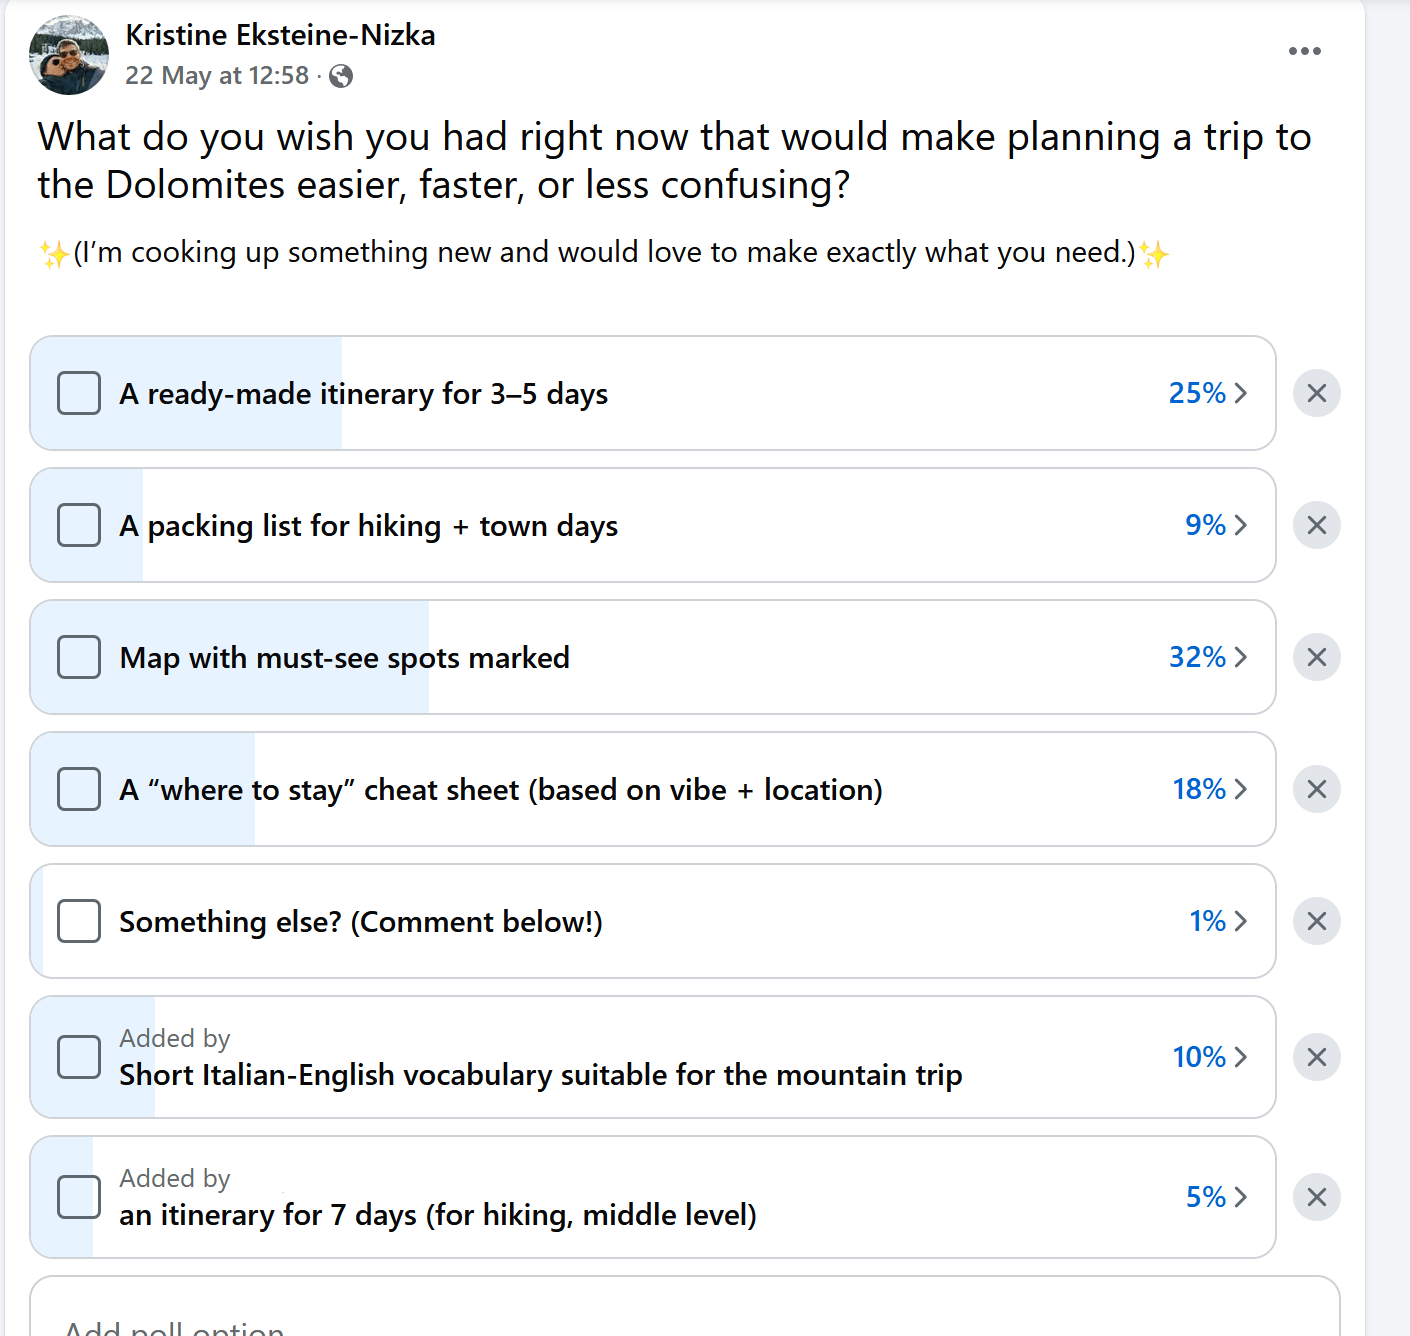The width and height of the screenshot is (1410, 1336).
Task: Open Kristine Eksteine-Nizka's profile name link
Action: tap(280, 35)
